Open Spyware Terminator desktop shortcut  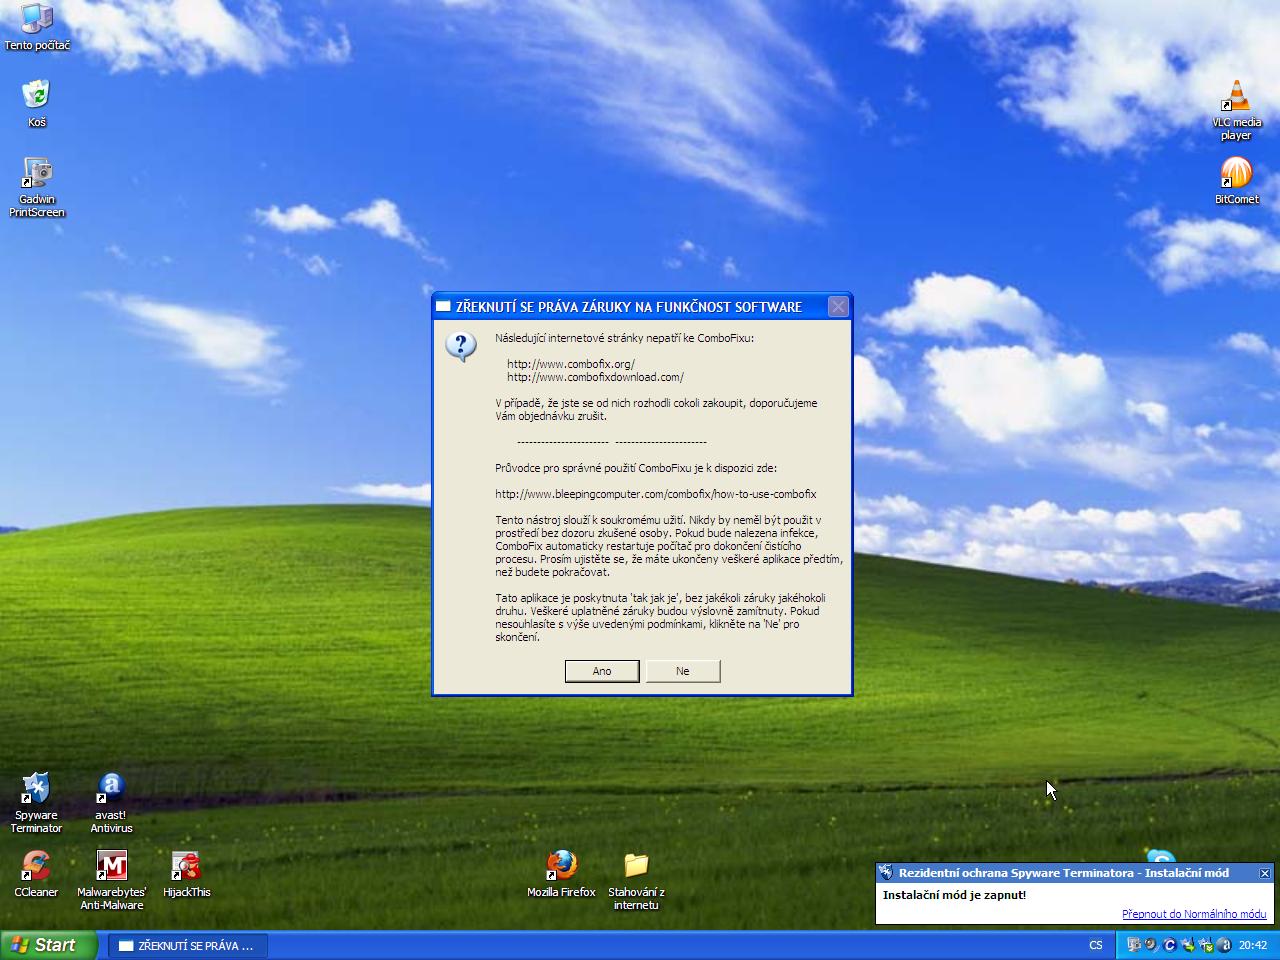[x=36, y=789]
